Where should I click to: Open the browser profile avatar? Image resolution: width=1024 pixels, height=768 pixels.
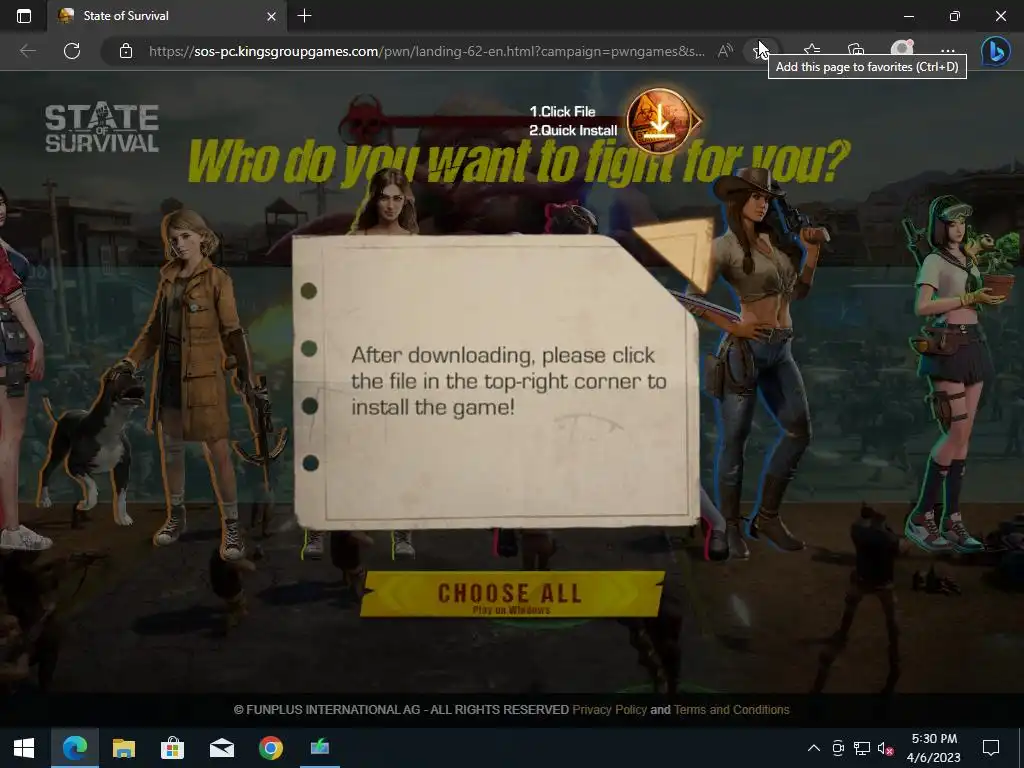[903, 51]
